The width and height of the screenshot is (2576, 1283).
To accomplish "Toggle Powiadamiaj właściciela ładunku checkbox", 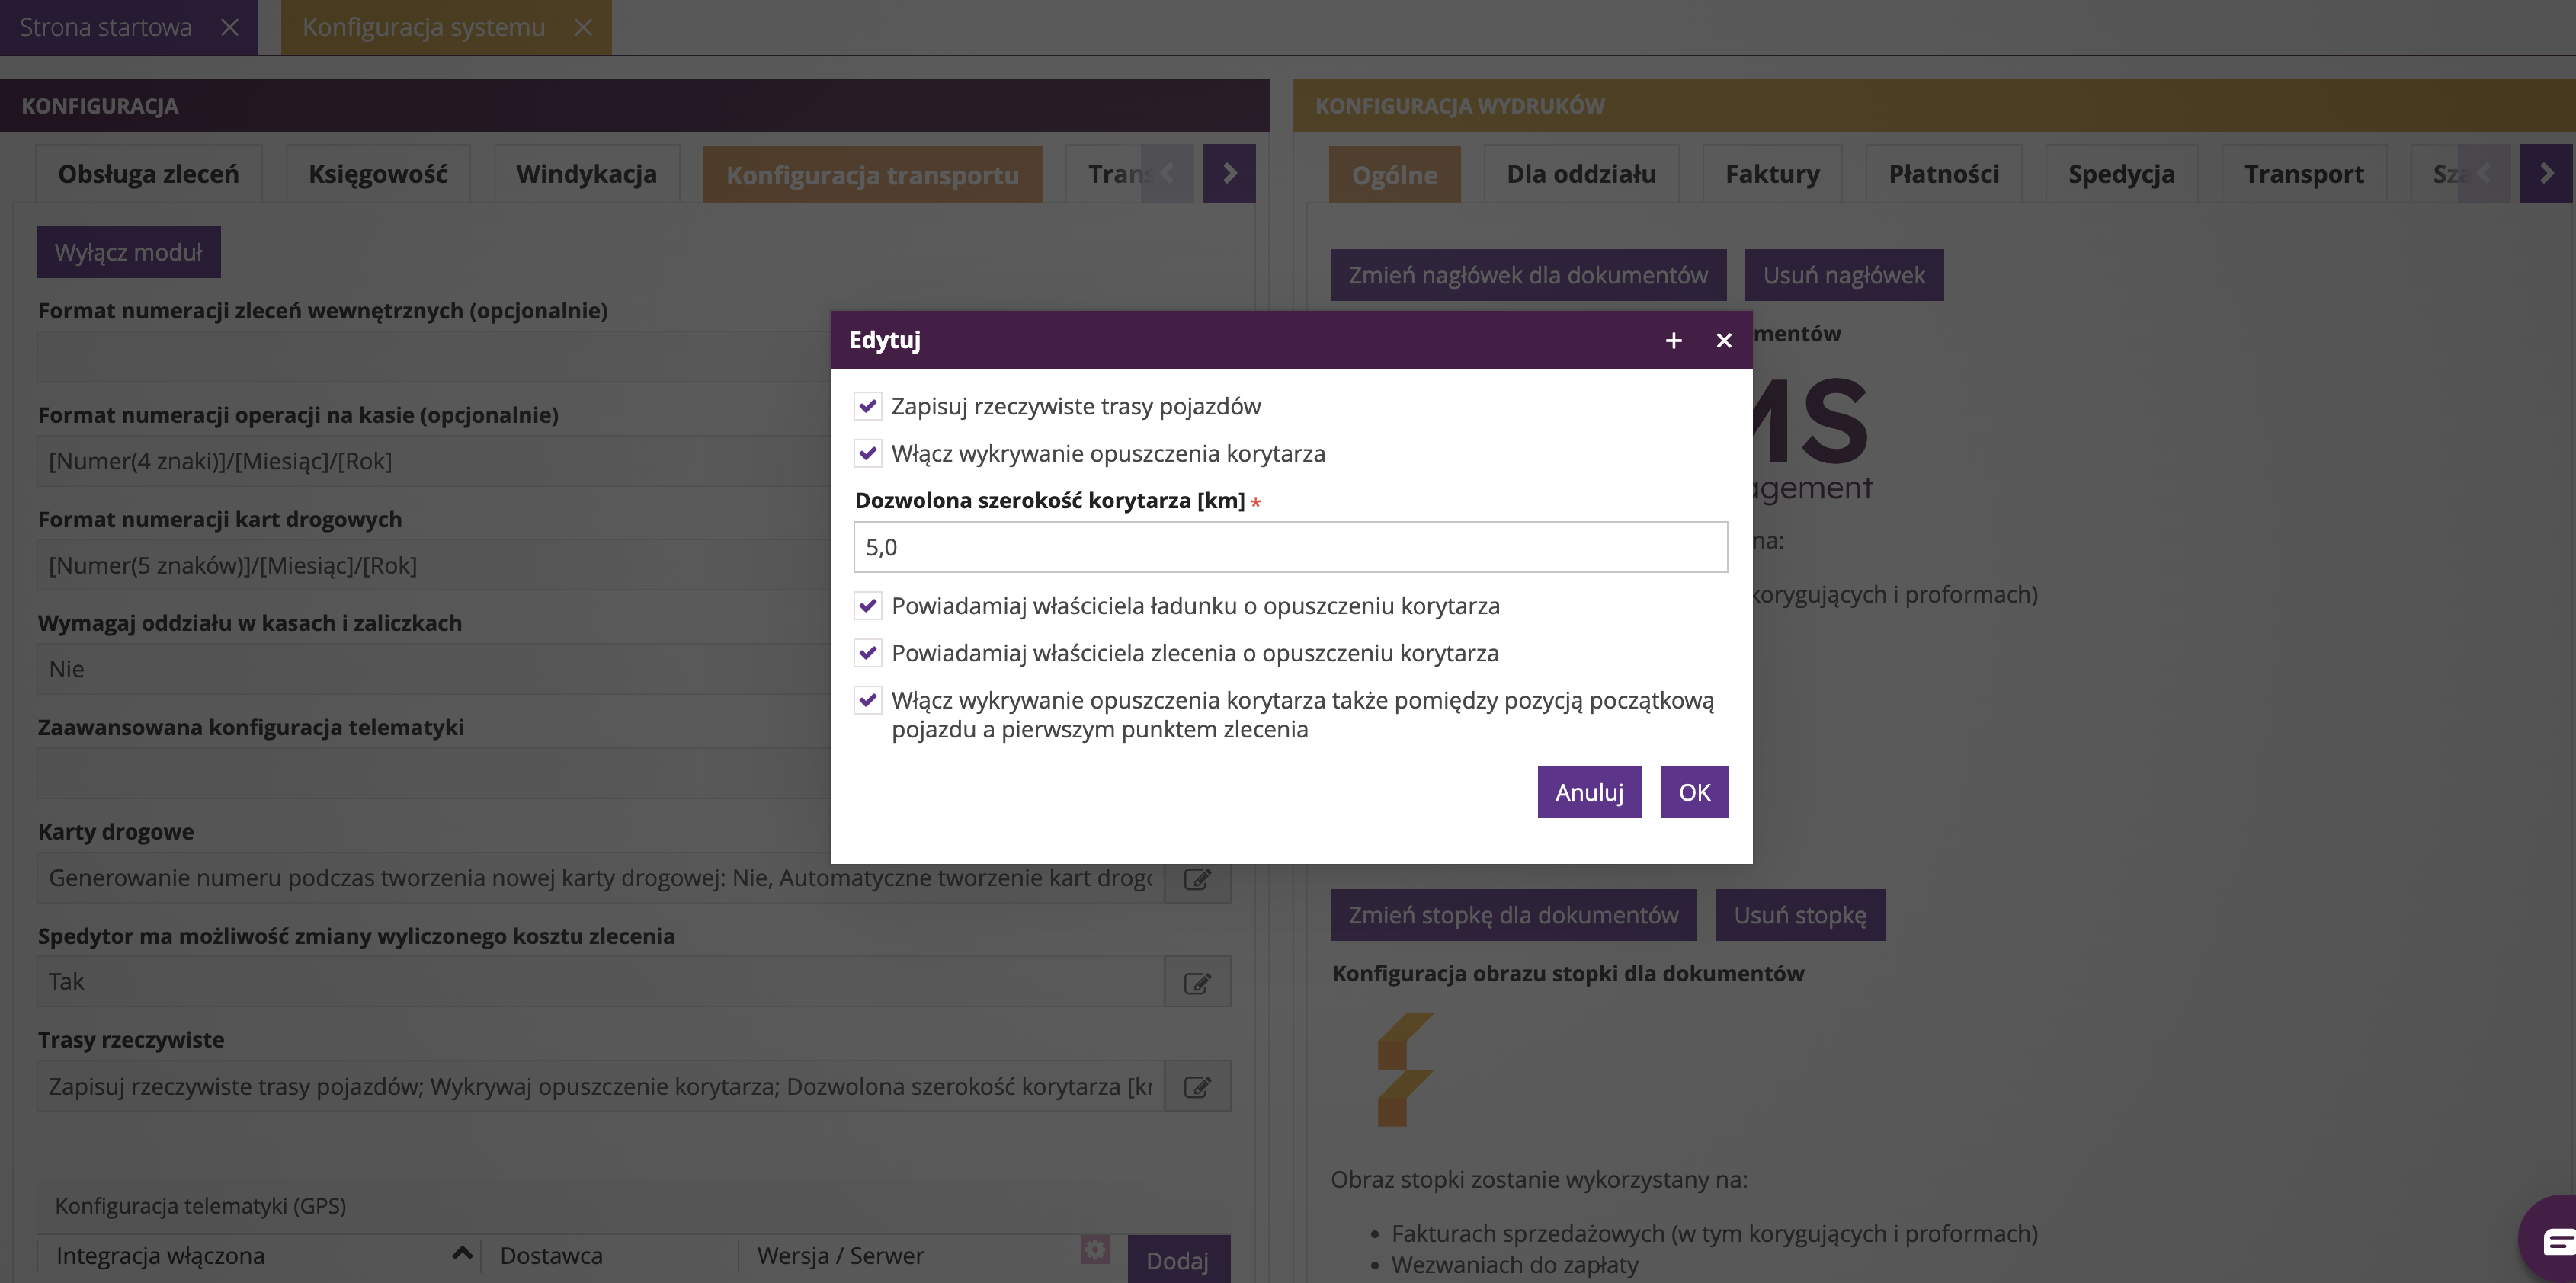I will pos(867,606).
